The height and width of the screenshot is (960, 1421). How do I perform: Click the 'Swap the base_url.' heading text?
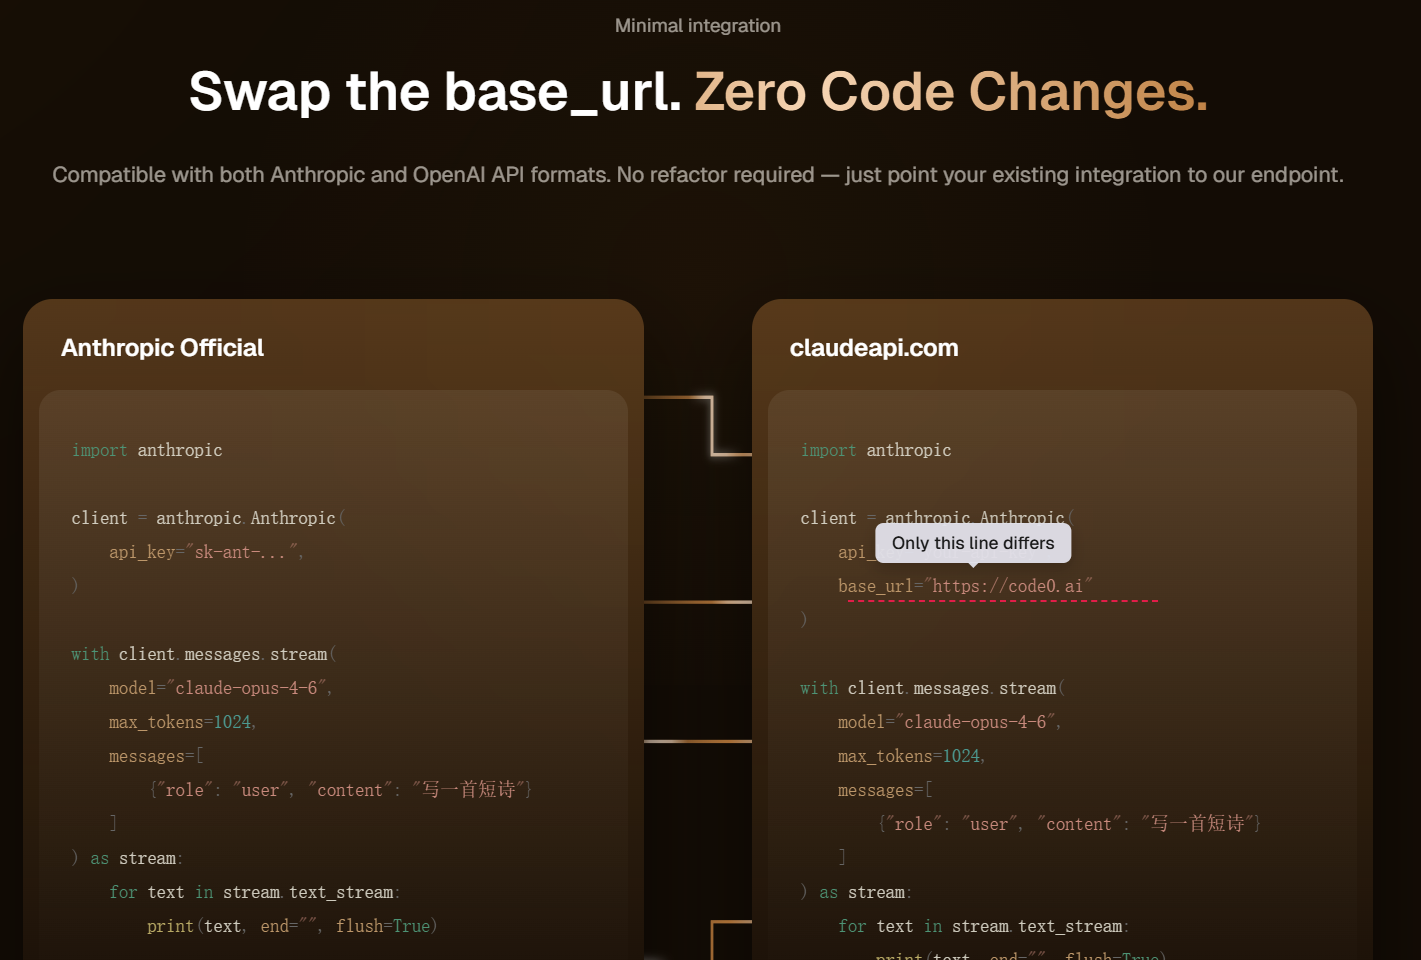[x=435, y=92]
